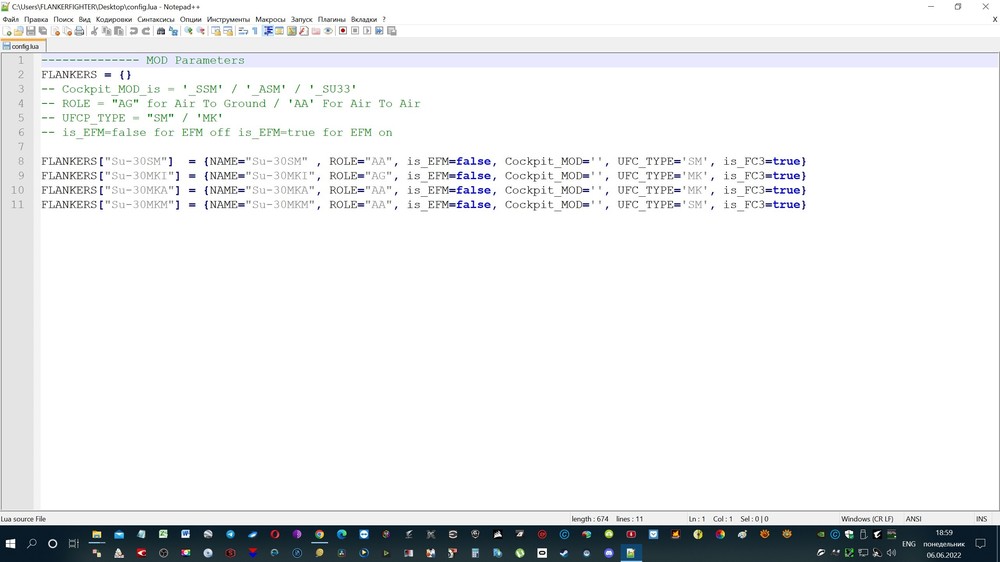Click the clock showing 18:59
The height and width of the screenshot is (562, 1000).
pyautogui.click(x=944, y=533)
